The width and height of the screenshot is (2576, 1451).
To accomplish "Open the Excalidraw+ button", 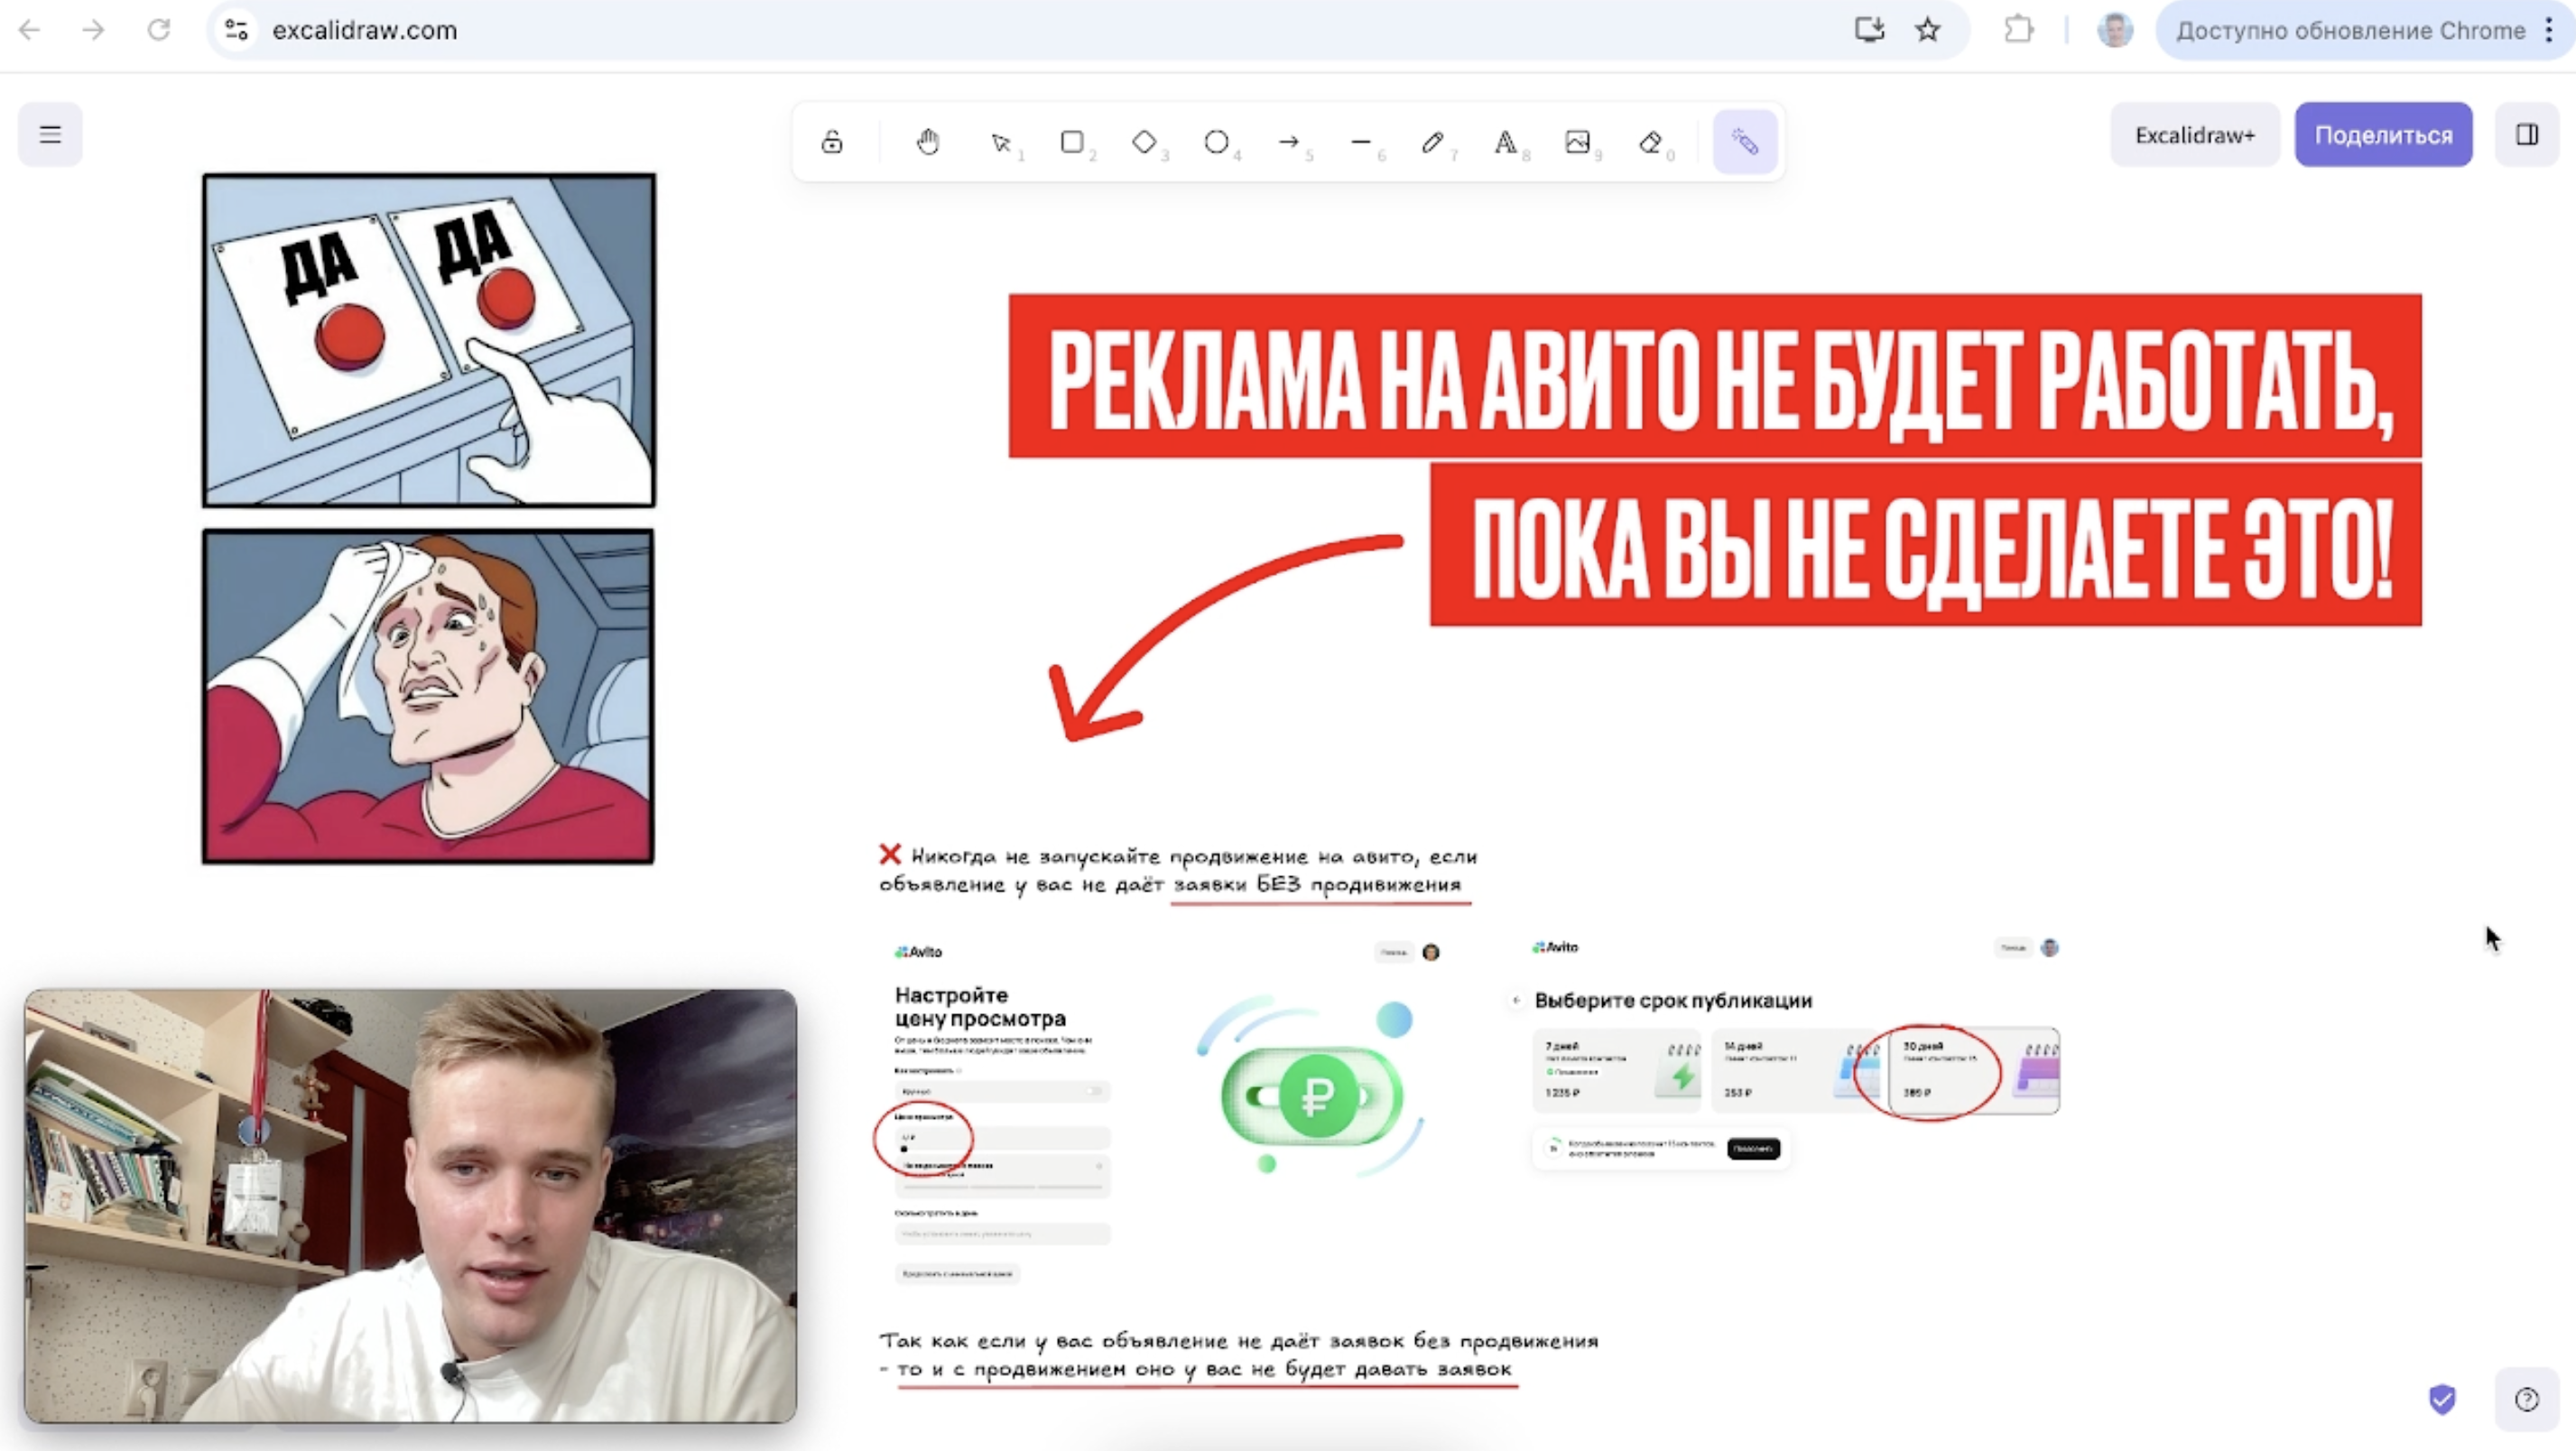I will click(2195, 134).
